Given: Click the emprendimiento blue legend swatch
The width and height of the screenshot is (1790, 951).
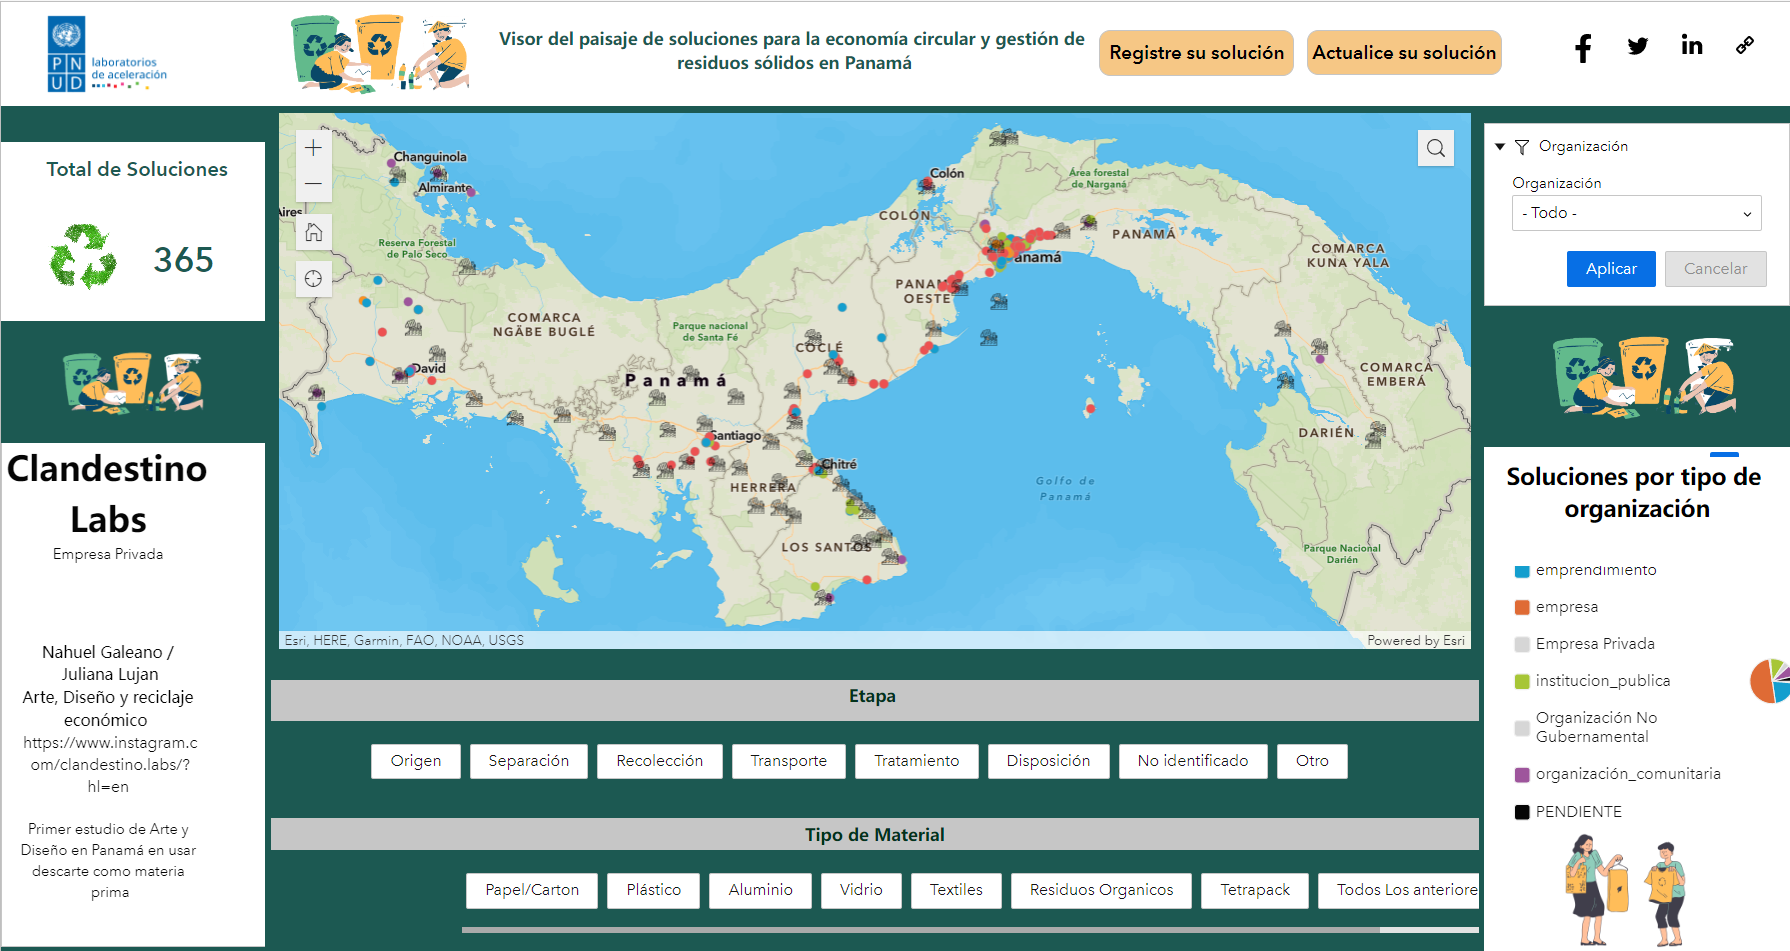Looking at the screenshot, I should pos(1522,571).
